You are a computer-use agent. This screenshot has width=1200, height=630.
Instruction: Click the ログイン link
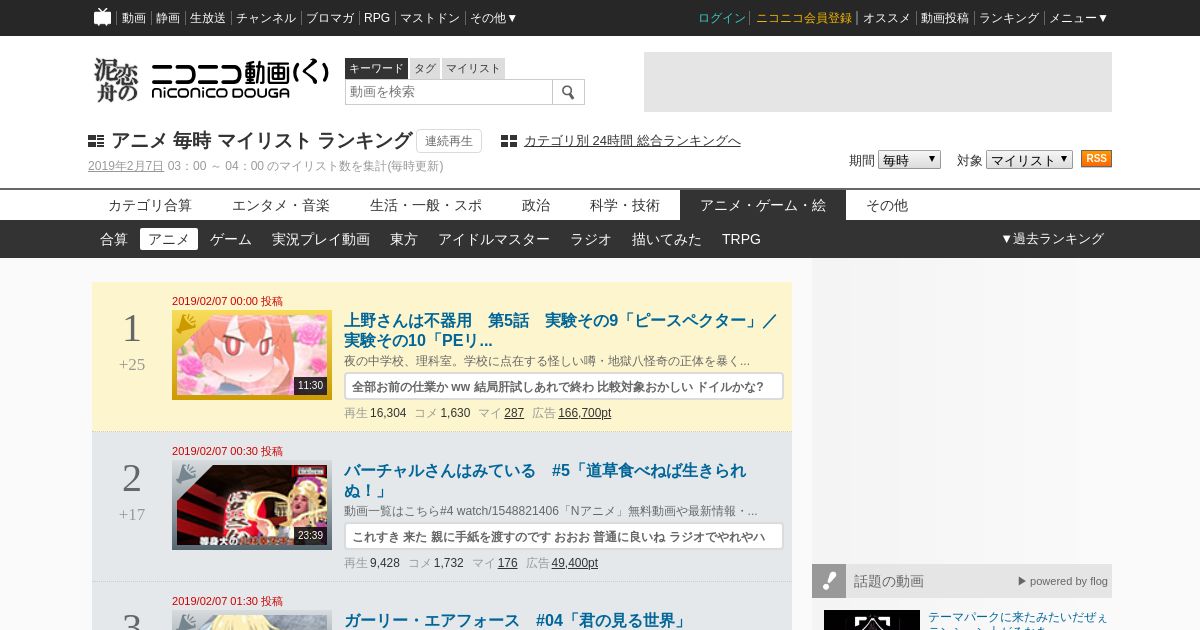coord(722,18)
